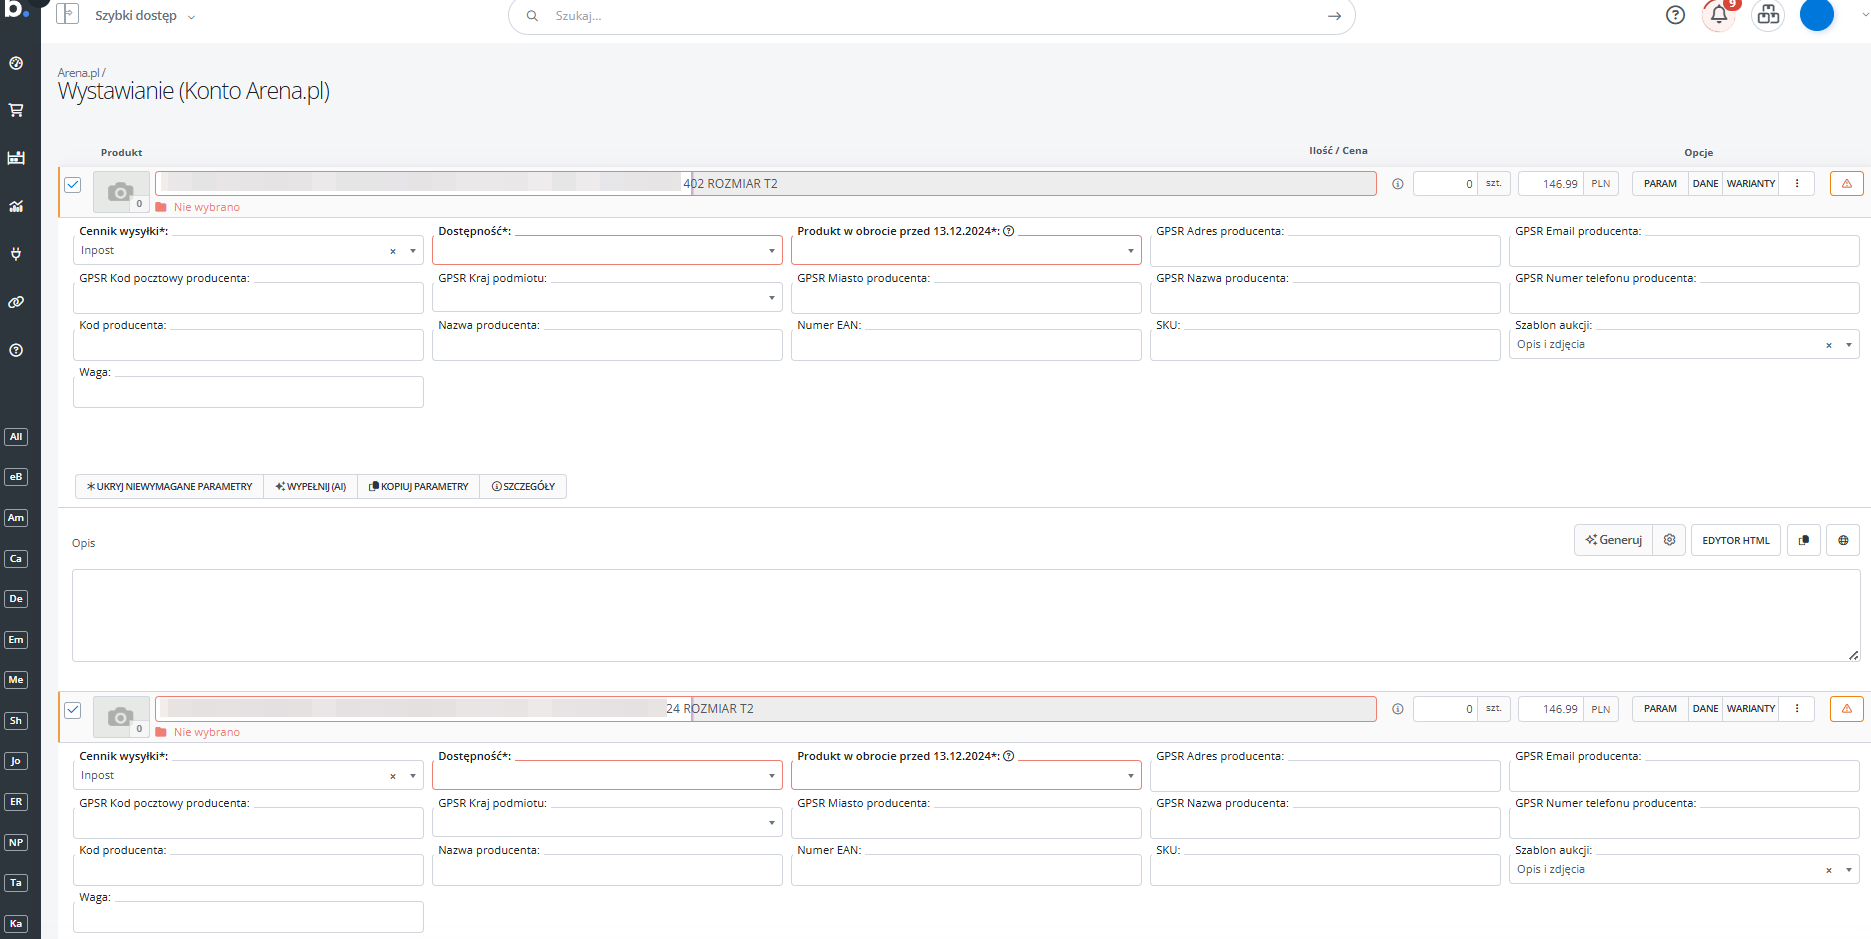
Task: Click the camera image placeholder of first product
Action: [x=121, y=191]
